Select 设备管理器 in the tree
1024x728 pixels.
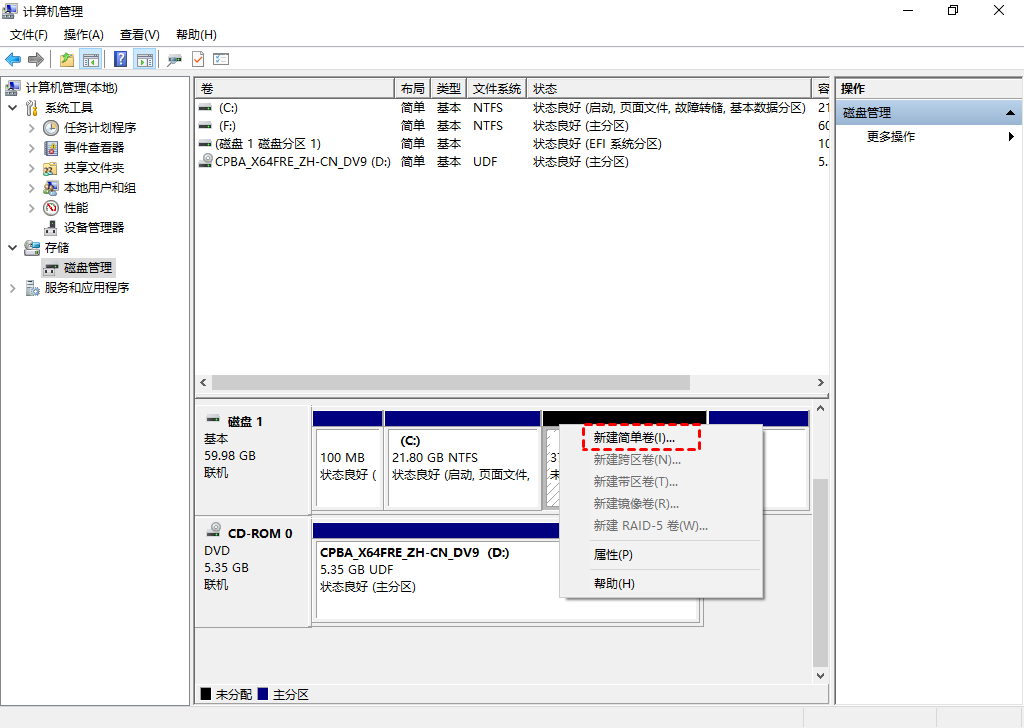tap(94, 228)
